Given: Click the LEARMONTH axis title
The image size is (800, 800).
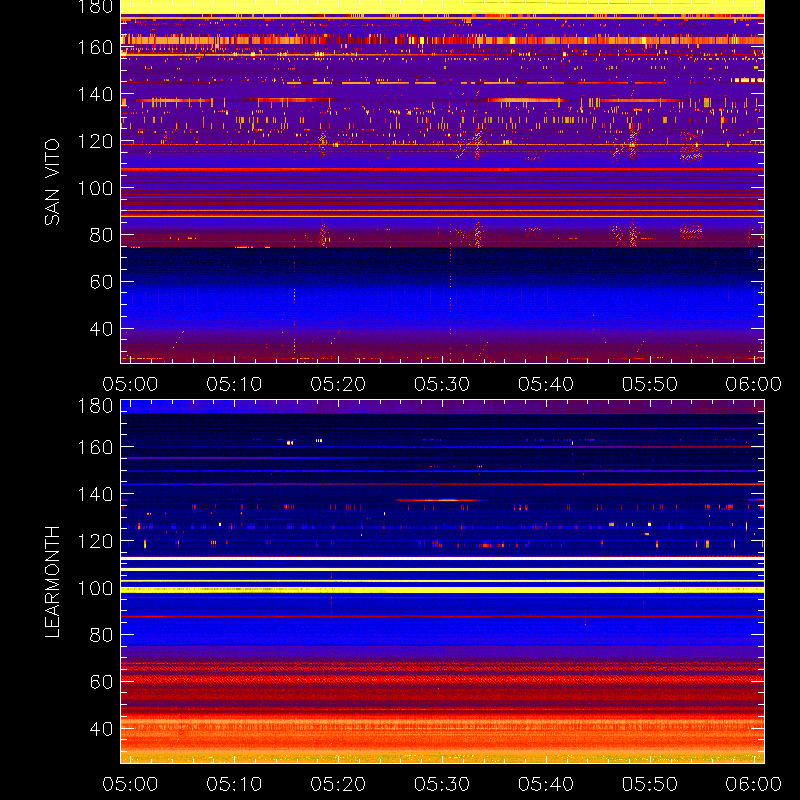Looking at the screenshot, I should [52, 582].
